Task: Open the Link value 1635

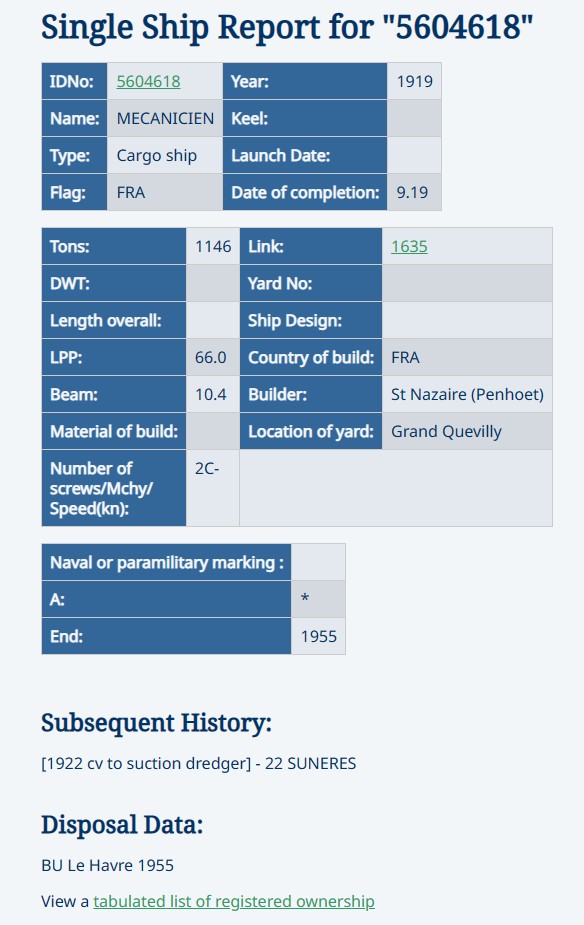Action: pyautogui.click(x=409, y=247)
